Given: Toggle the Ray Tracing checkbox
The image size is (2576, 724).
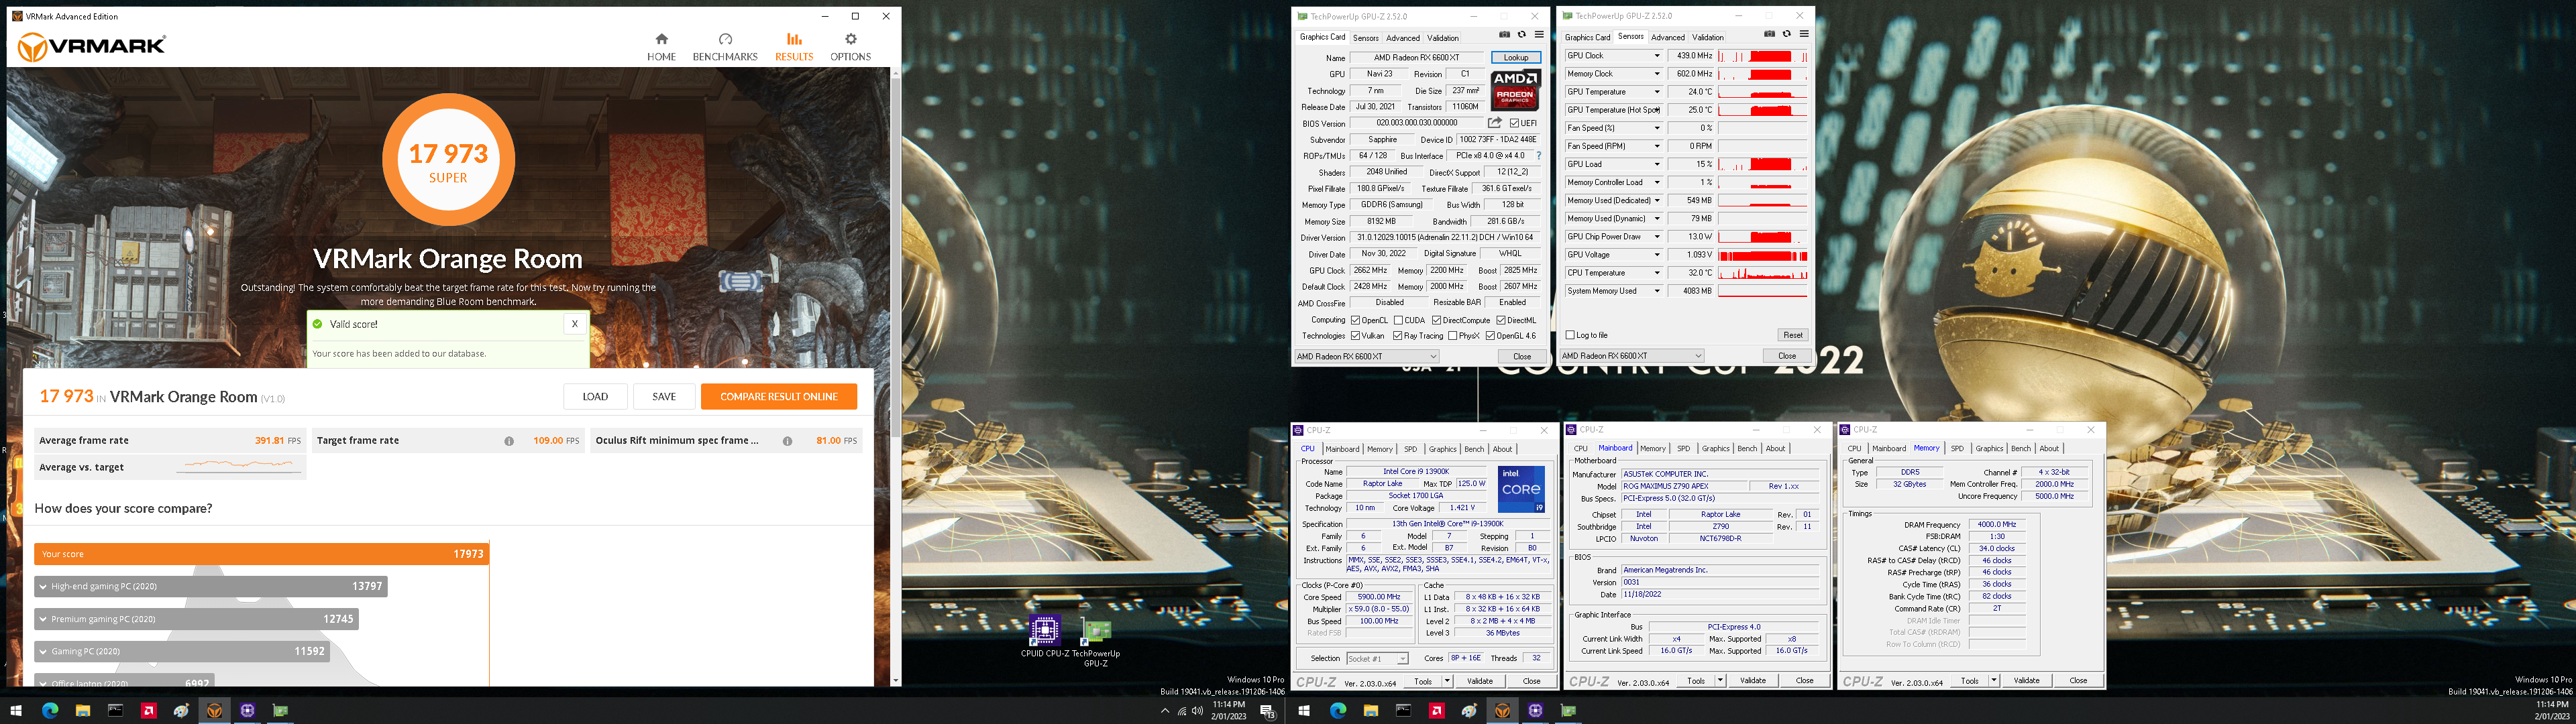Looking at the screenshot, I should tap(1398, 336).
